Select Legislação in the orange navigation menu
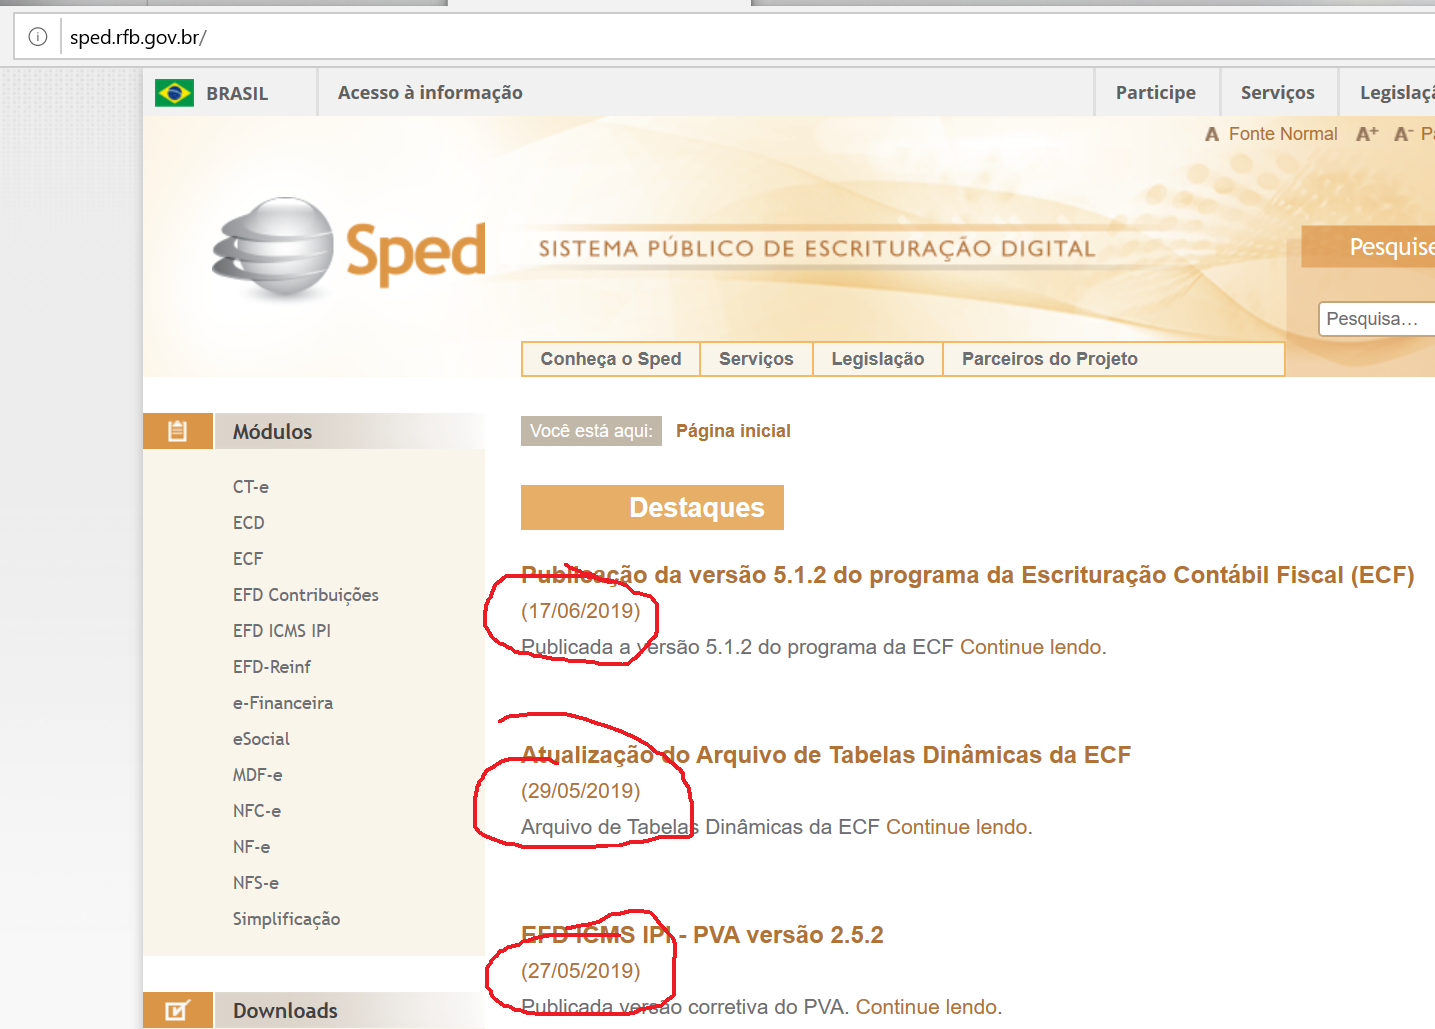 point(878,359)
